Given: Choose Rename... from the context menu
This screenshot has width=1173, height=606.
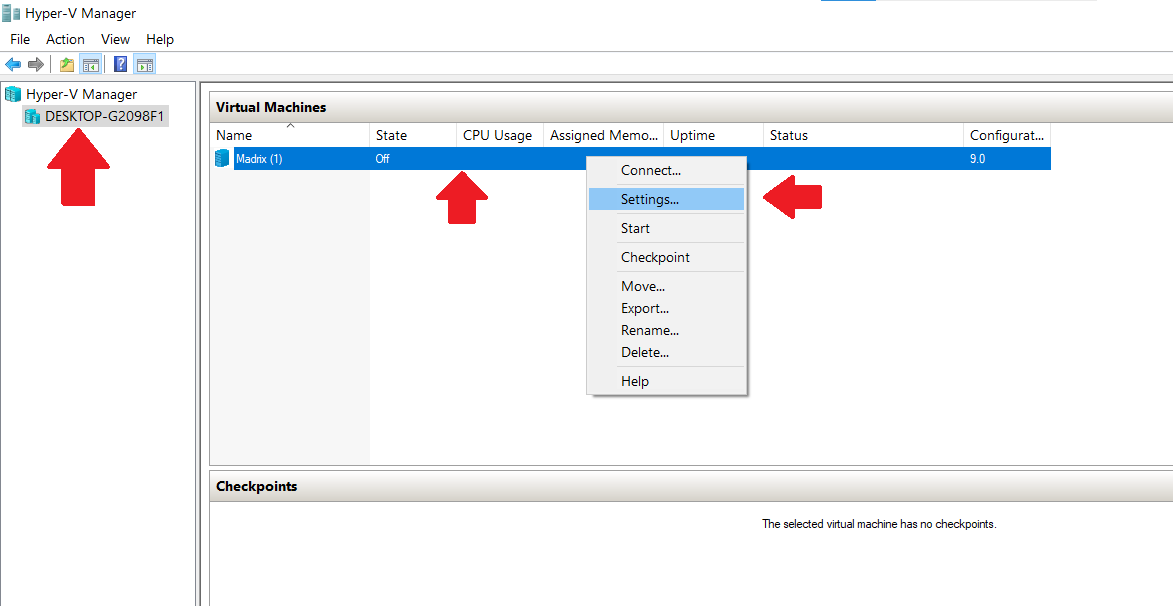Looking at the screenshot, I should (x=667, y=330).
